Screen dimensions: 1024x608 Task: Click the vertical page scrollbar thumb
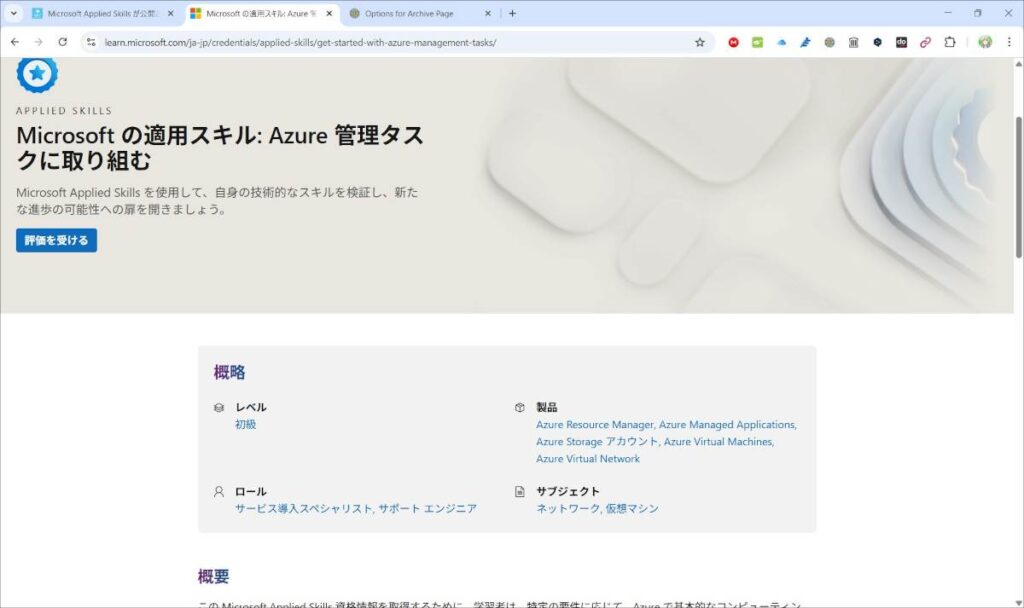tap(1018, 187)
